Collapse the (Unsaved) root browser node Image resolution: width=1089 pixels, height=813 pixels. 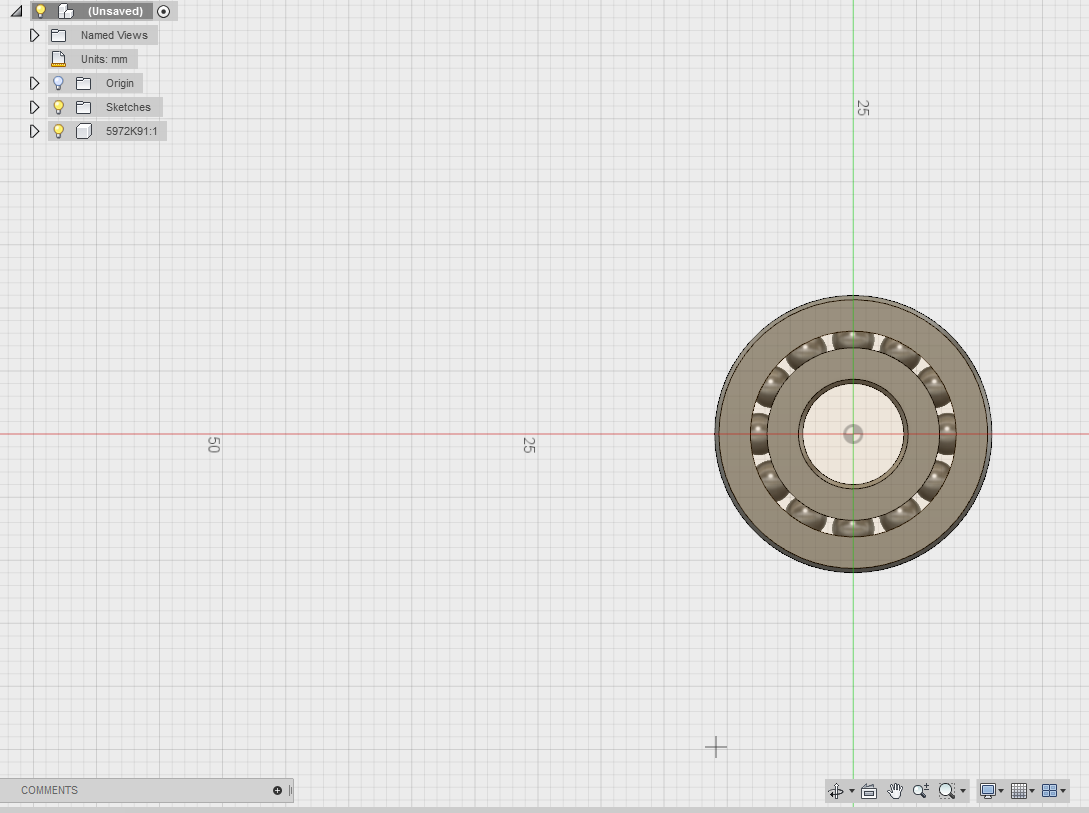[16, 11]
